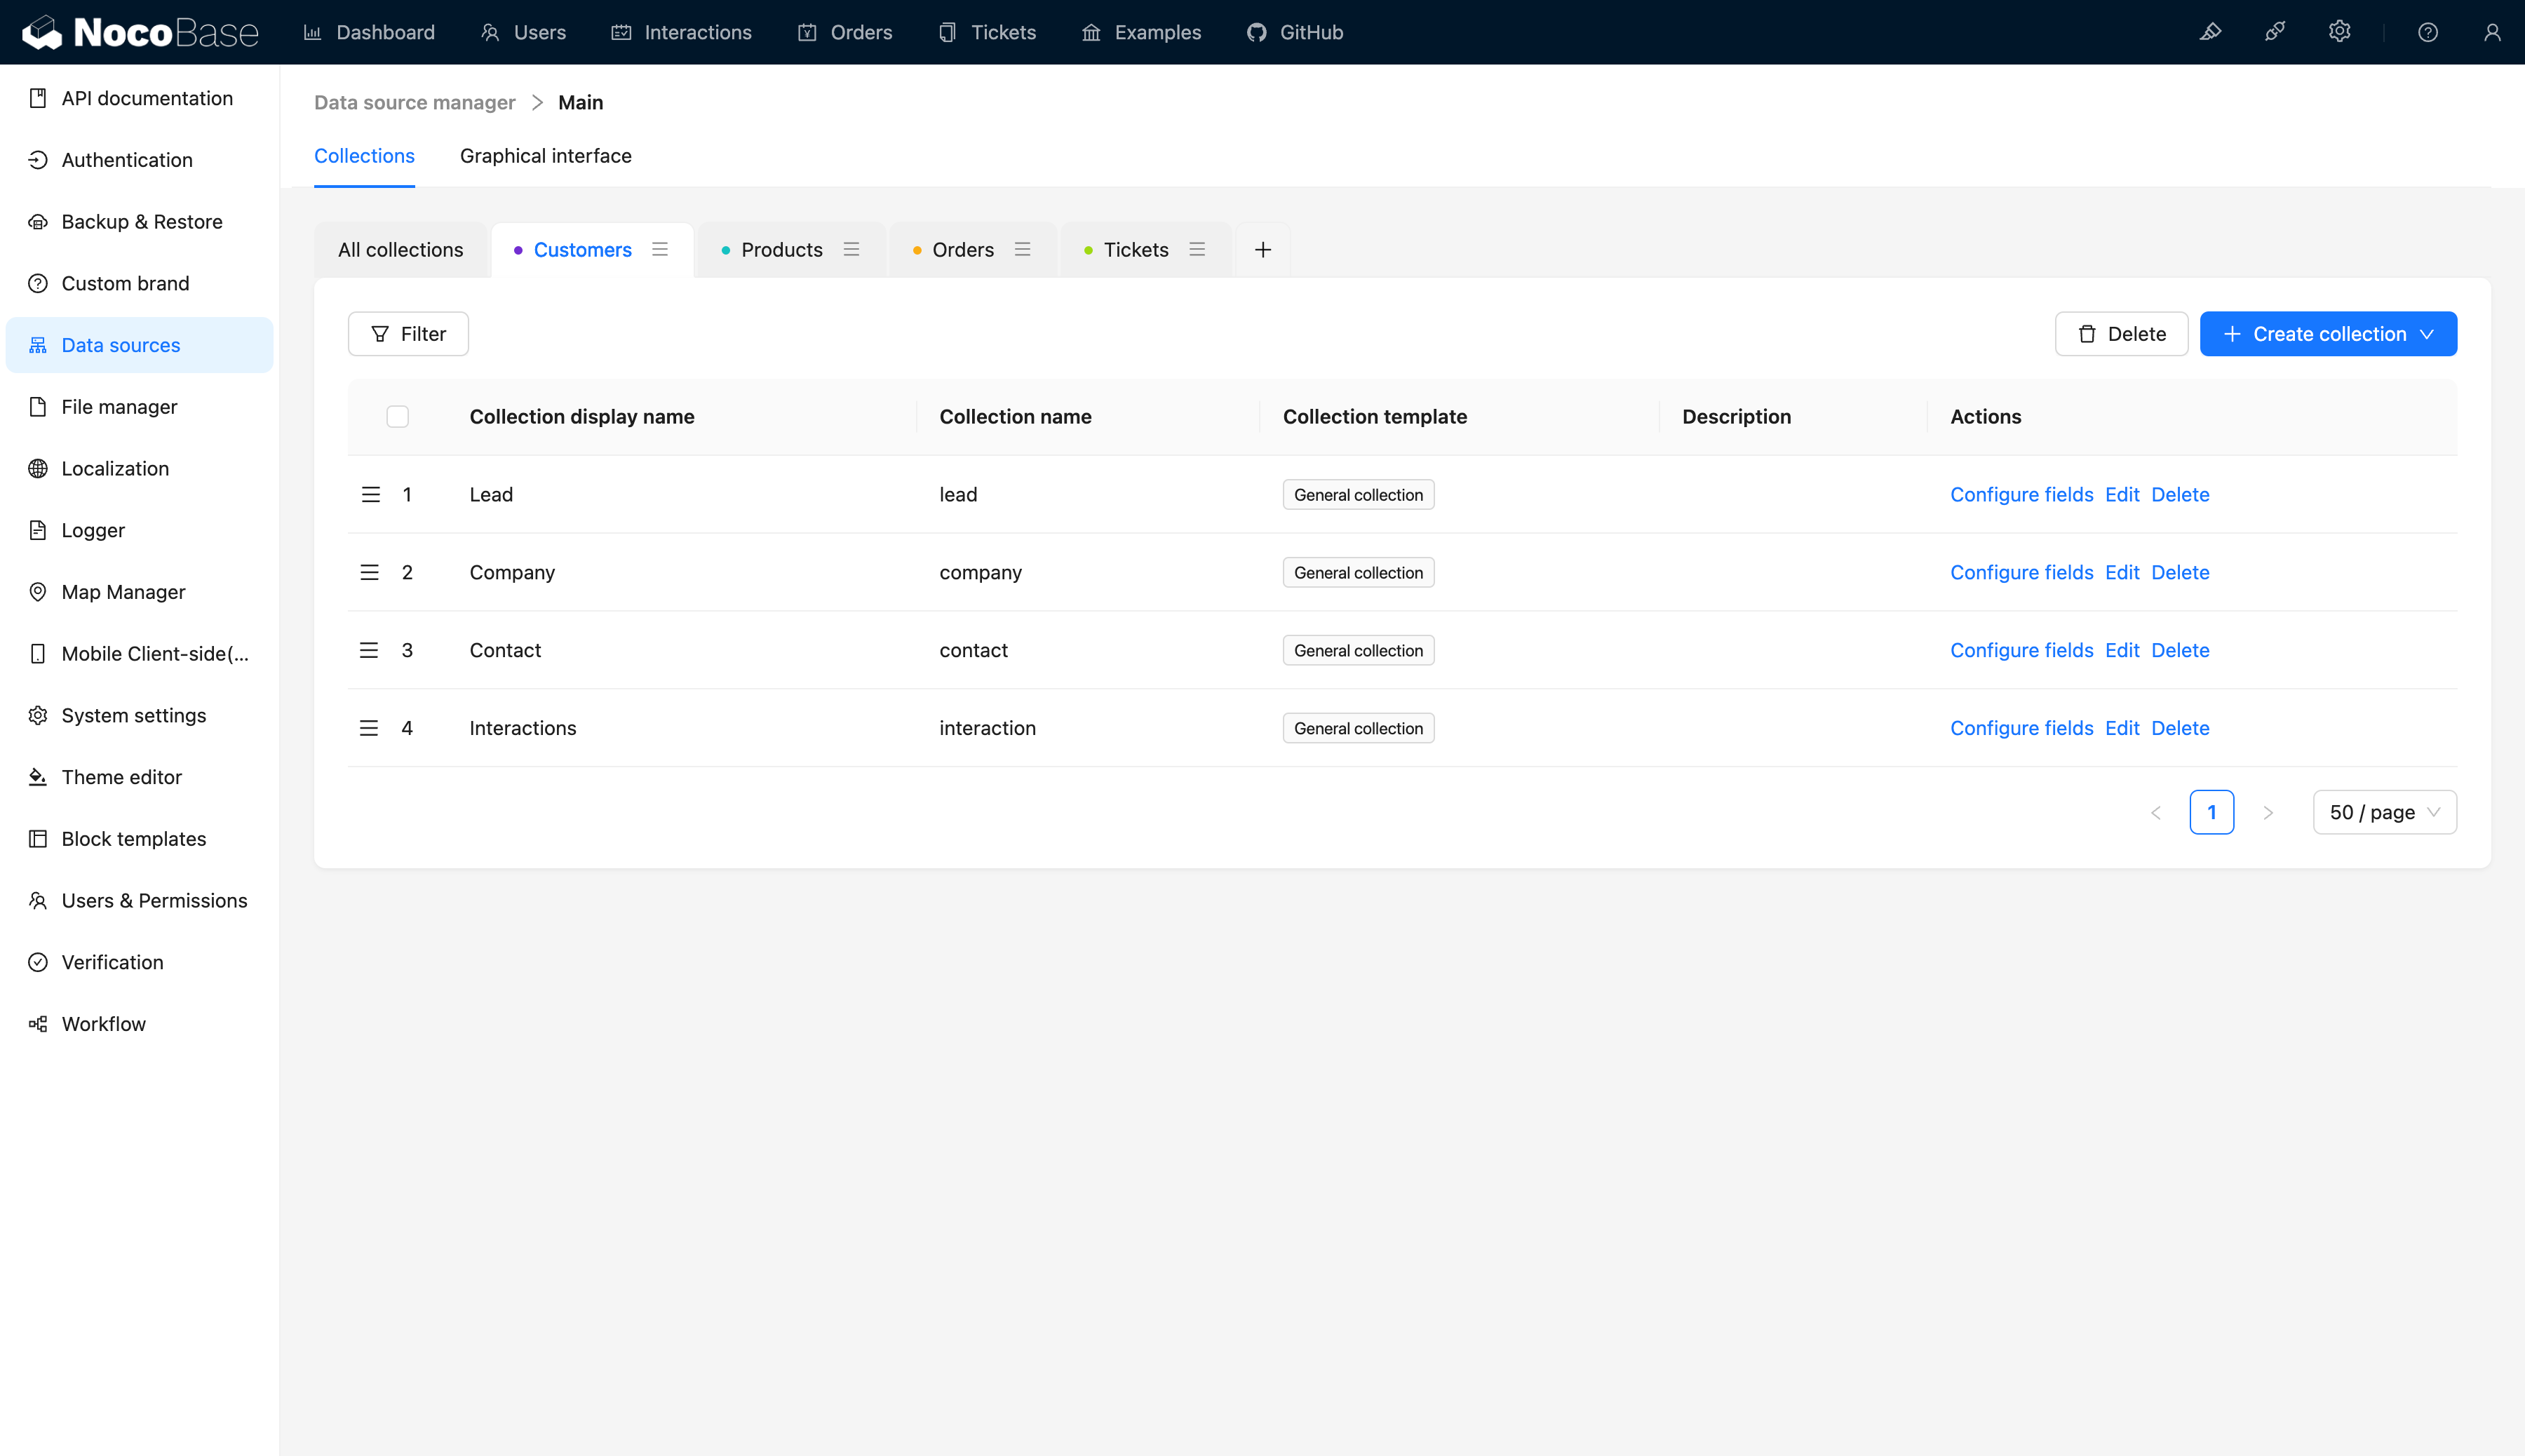Click the help question mark icon
The width and height of the screenshot is (2525, 1456).
[2427, 32]
